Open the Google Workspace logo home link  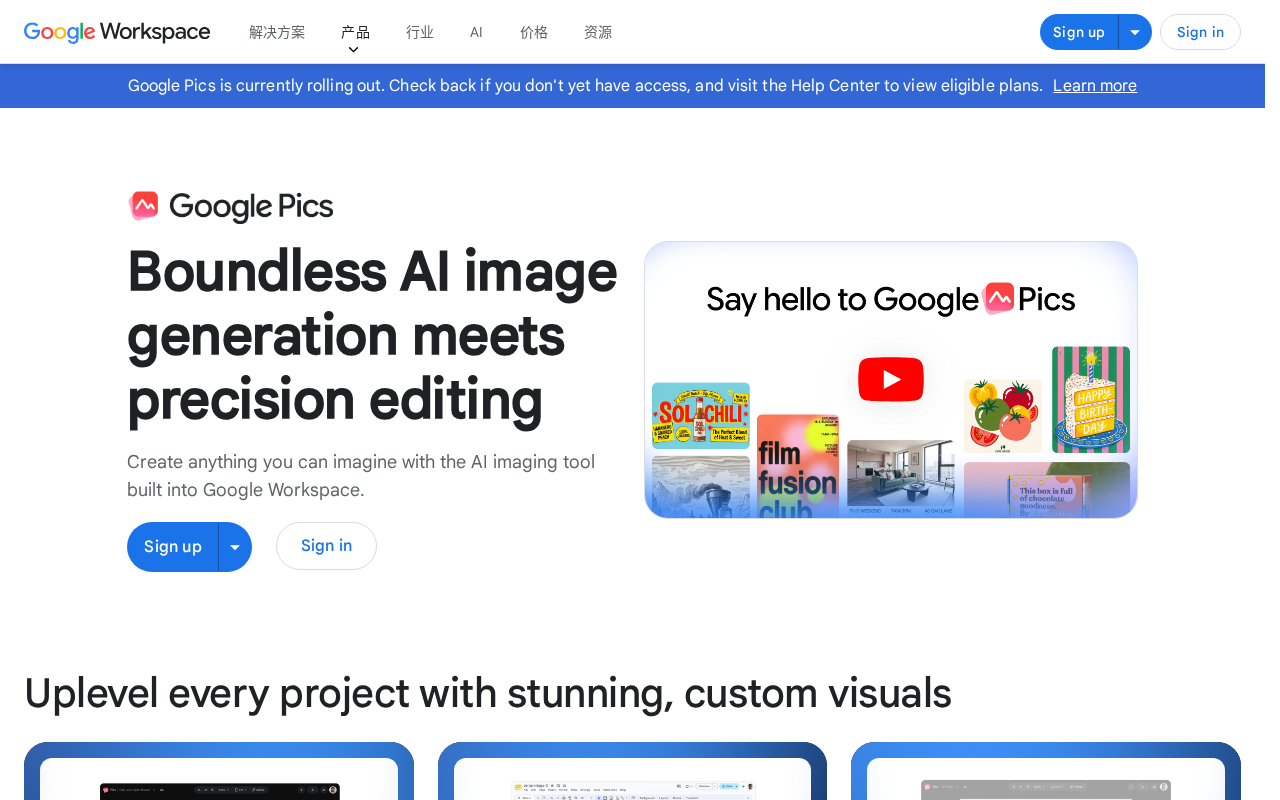pyautogui.click(x=117, y=32)
